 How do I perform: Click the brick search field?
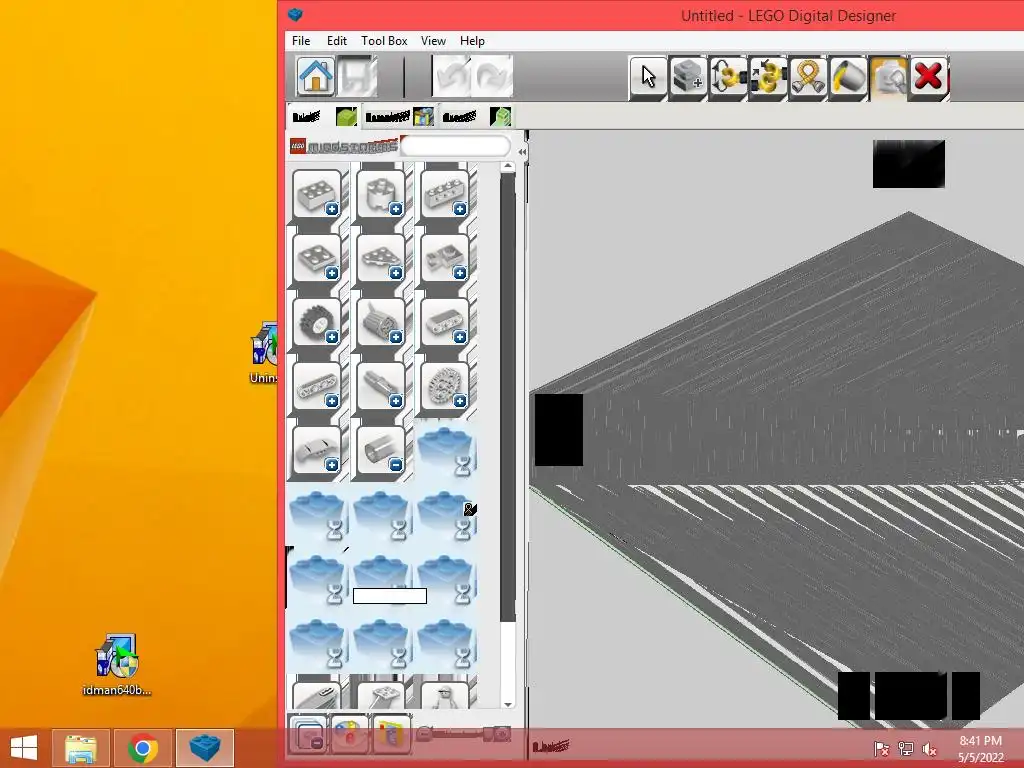[455, 146]
